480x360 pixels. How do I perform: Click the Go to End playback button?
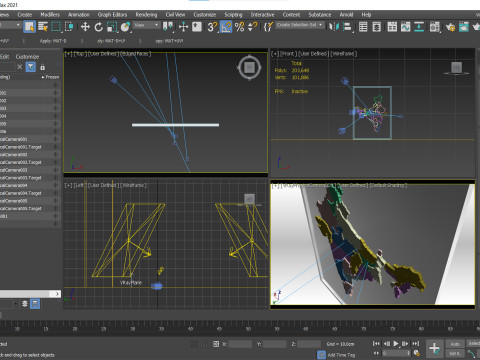415,343
